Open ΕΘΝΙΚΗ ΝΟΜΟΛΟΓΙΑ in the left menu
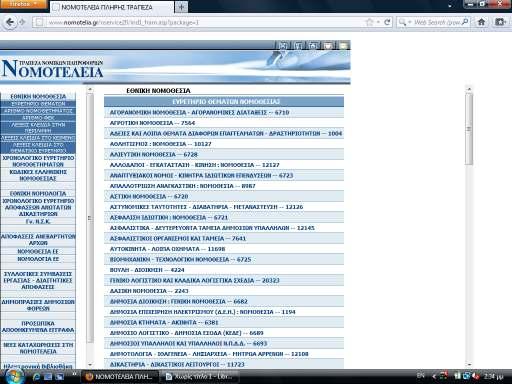This screenshot has height=384, width=512. (38, 193)
